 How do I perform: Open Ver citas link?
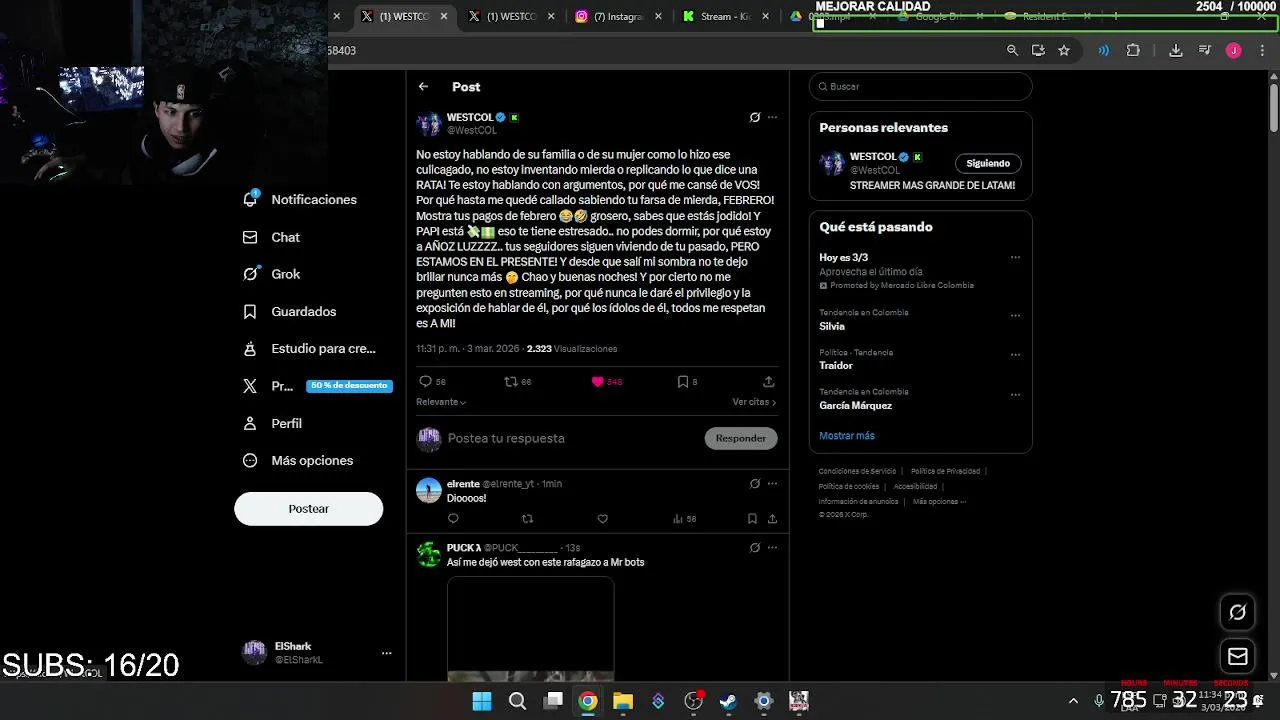(x=754, y=402)
